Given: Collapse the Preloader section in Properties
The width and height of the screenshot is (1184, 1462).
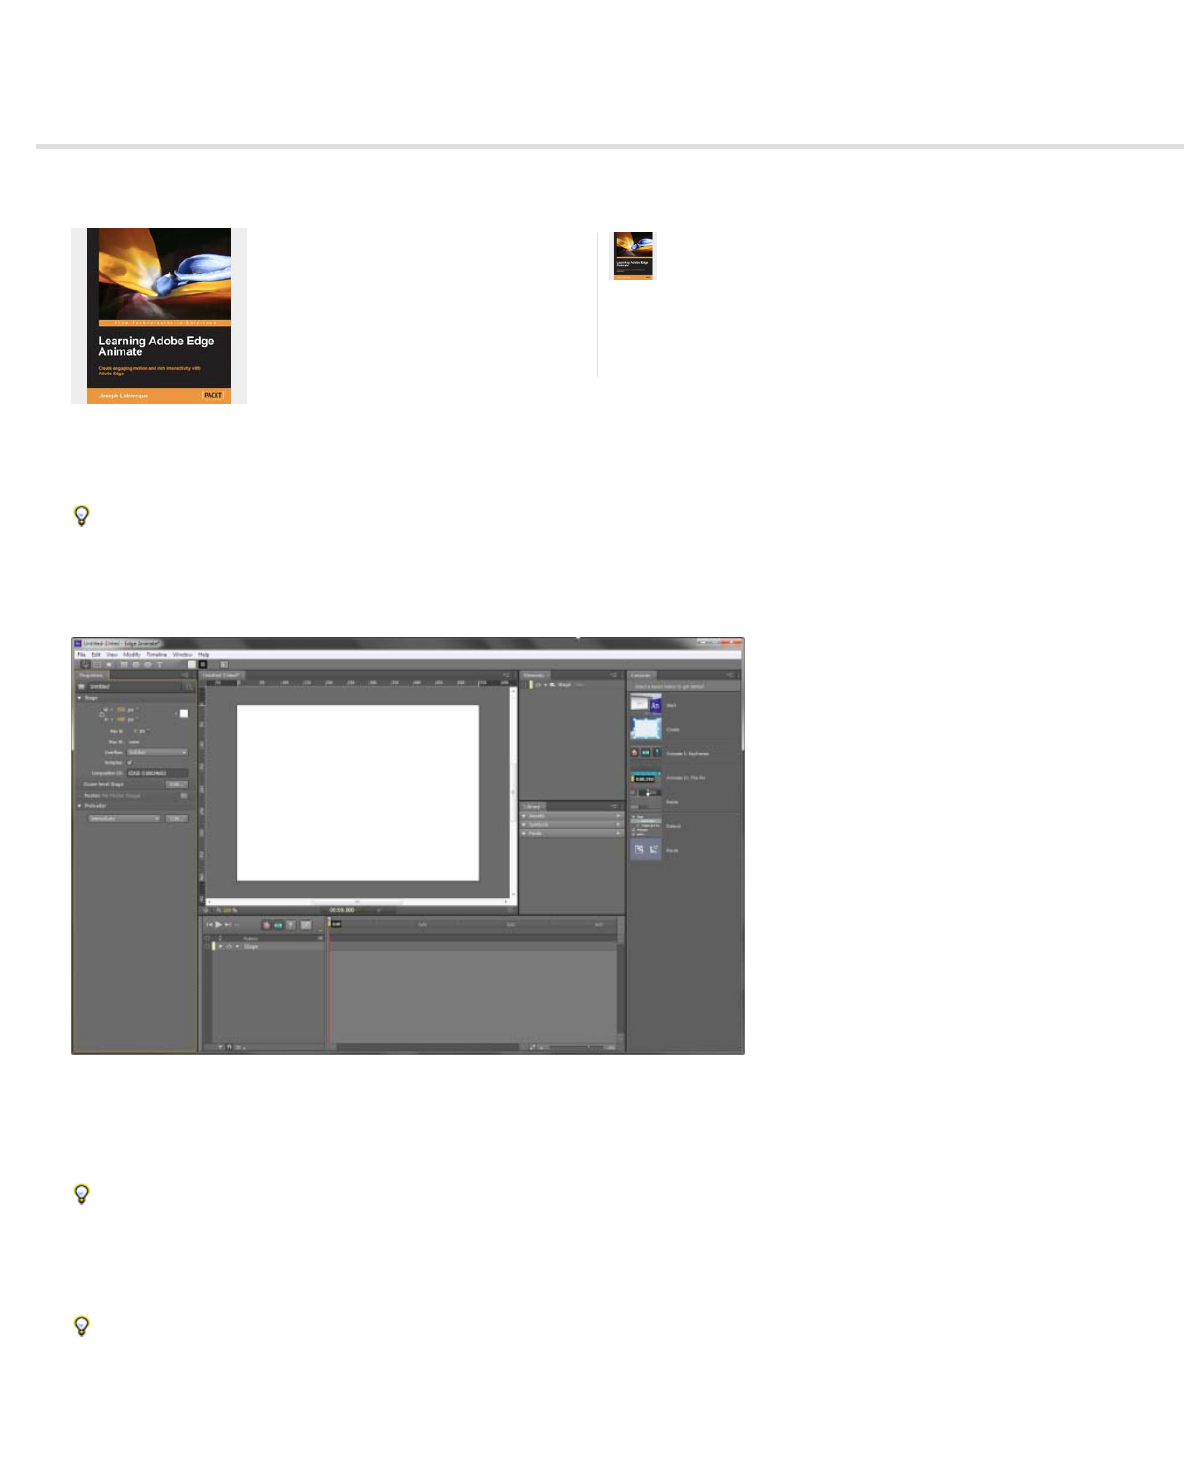Looking at the screenshot, I should [80, 806].
